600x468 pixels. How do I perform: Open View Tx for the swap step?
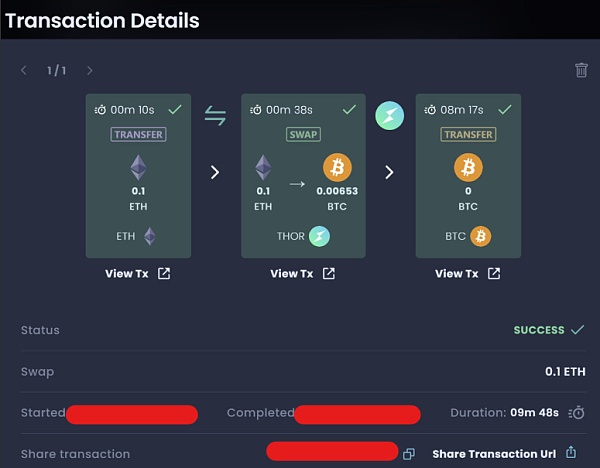click(303, 274)
